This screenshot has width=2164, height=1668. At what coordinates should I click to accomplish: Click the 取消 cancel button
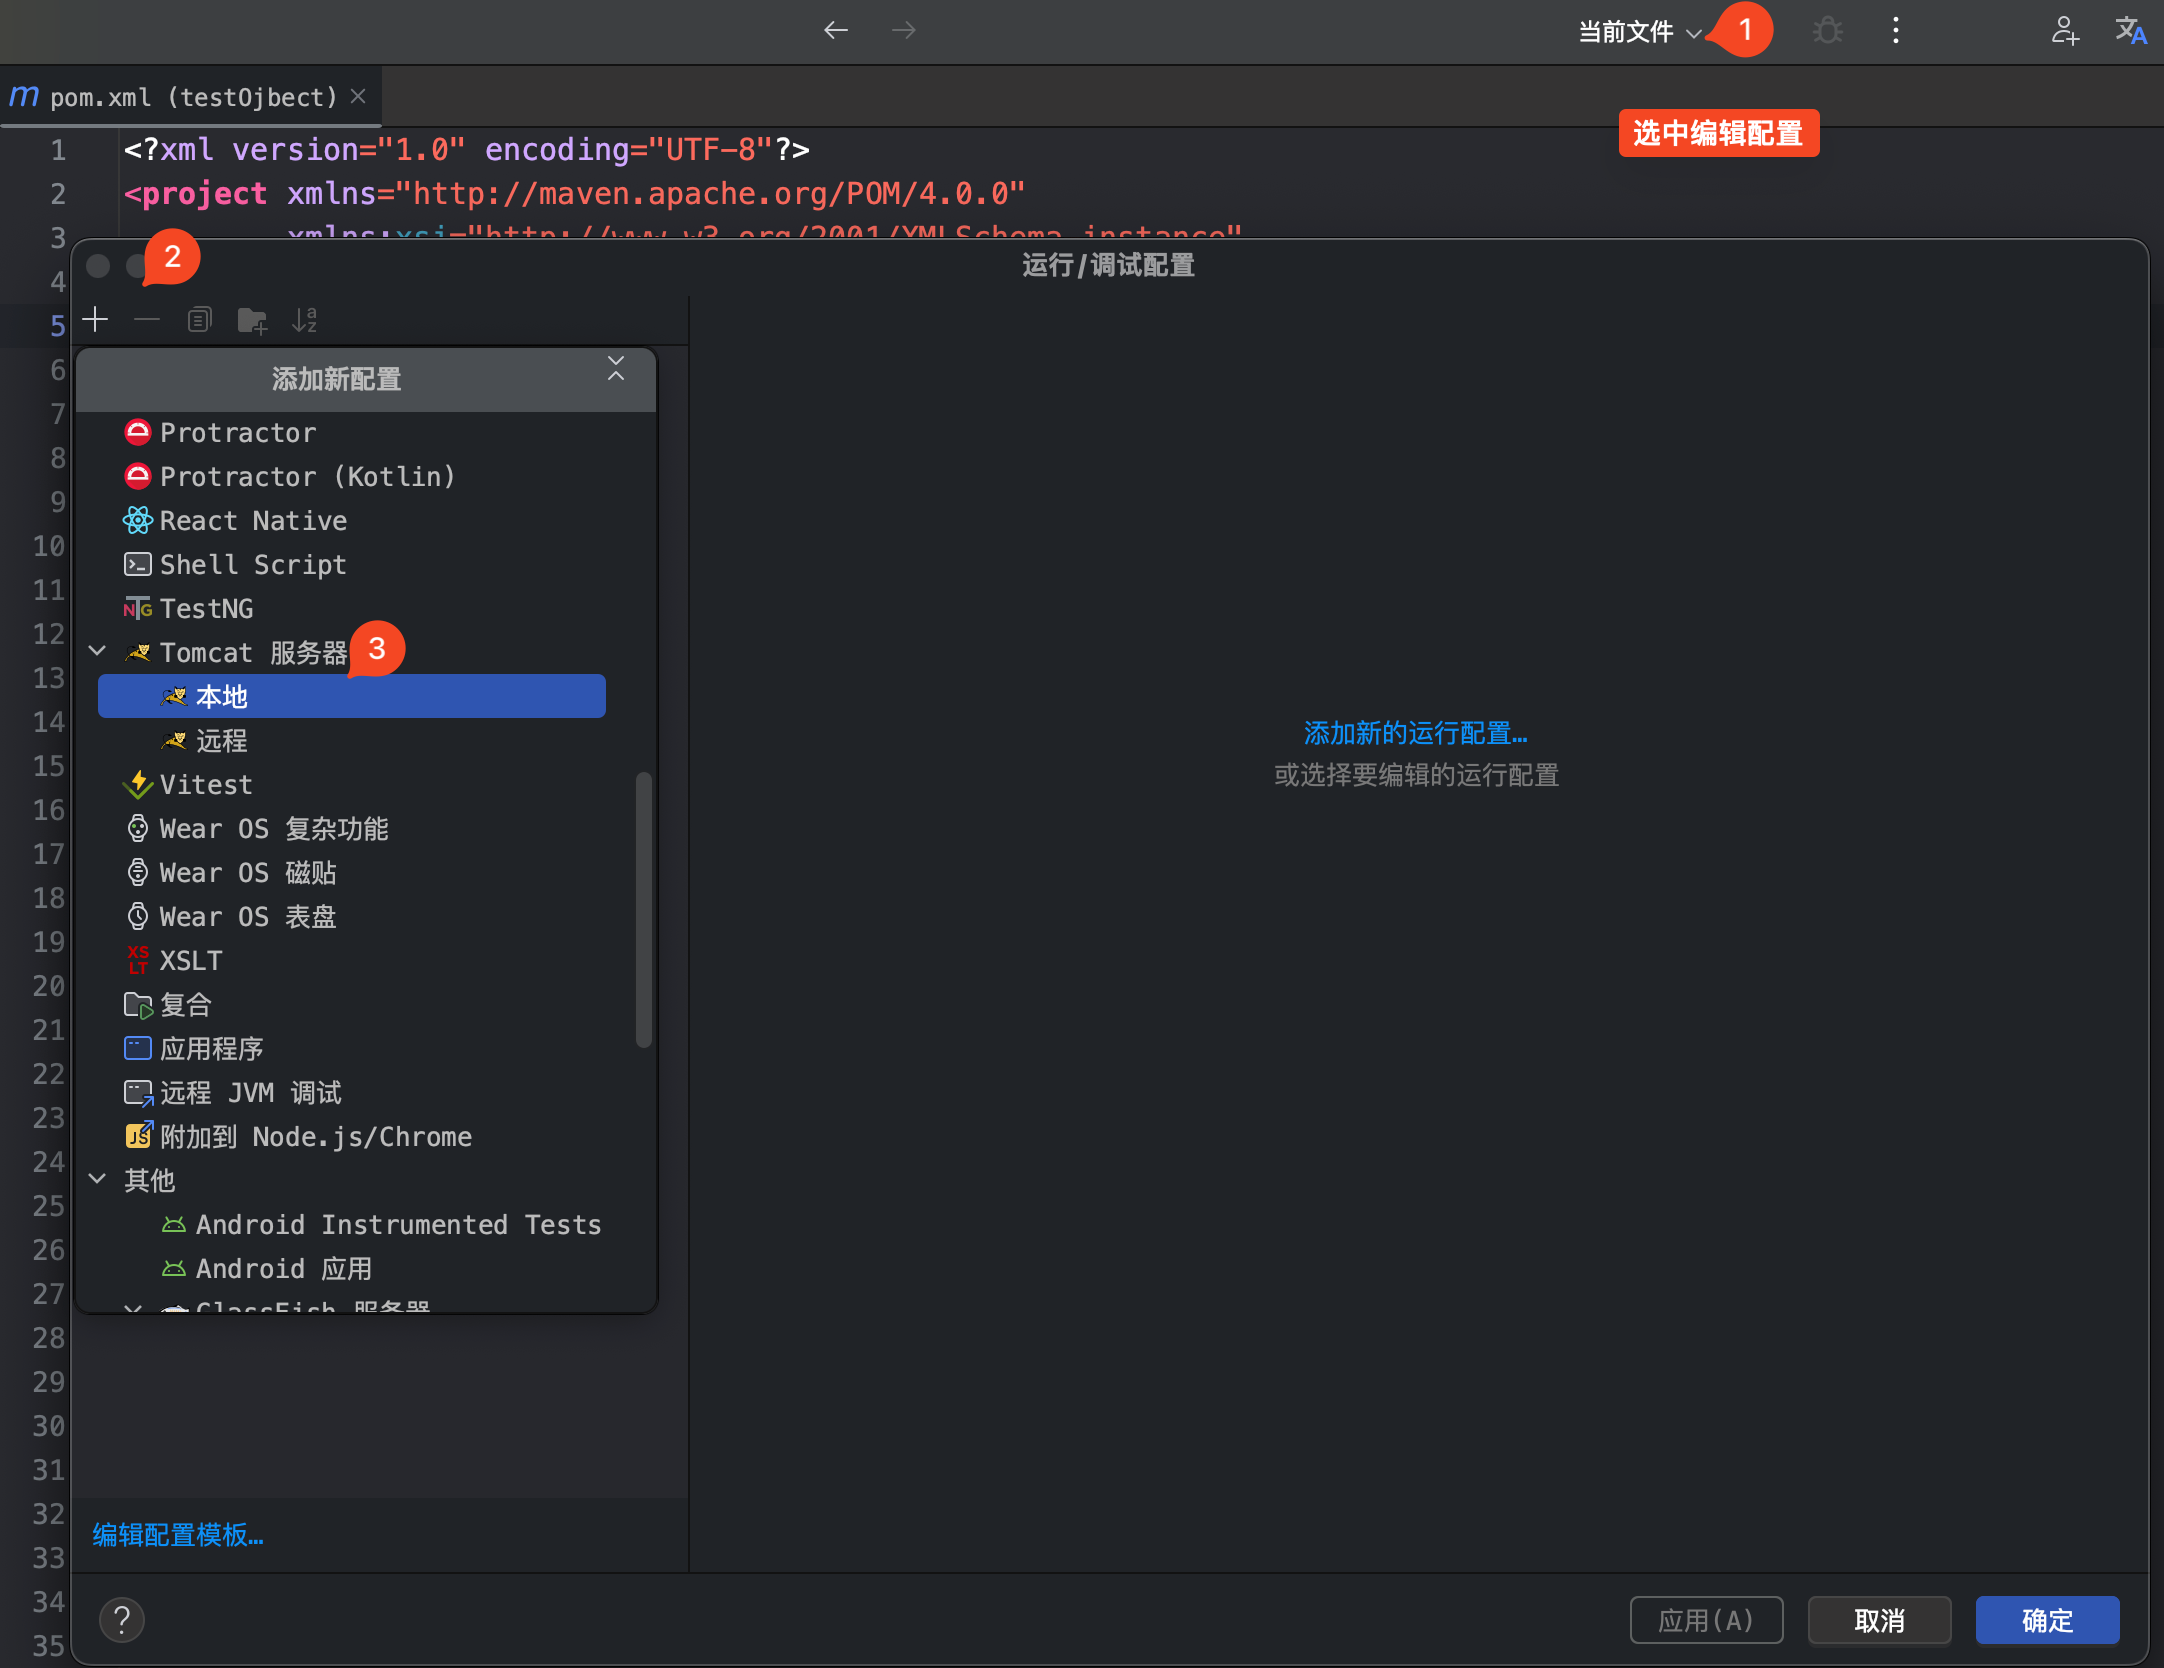pyautogui.click(x=1879, y=1620)
